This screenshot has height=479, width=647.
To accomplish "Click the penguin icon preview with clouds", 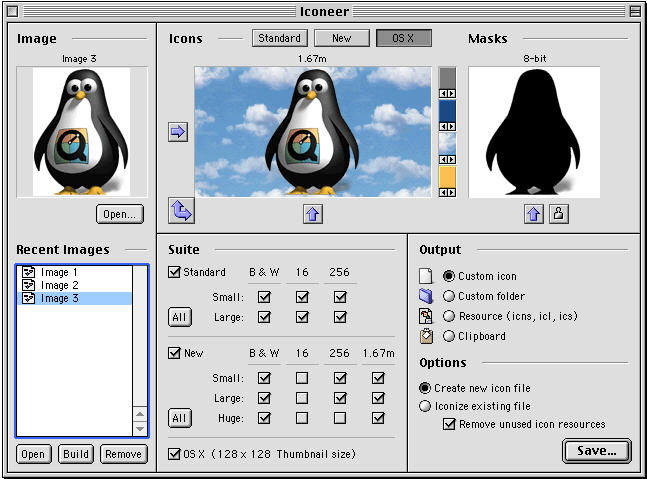I will (313, 132).
